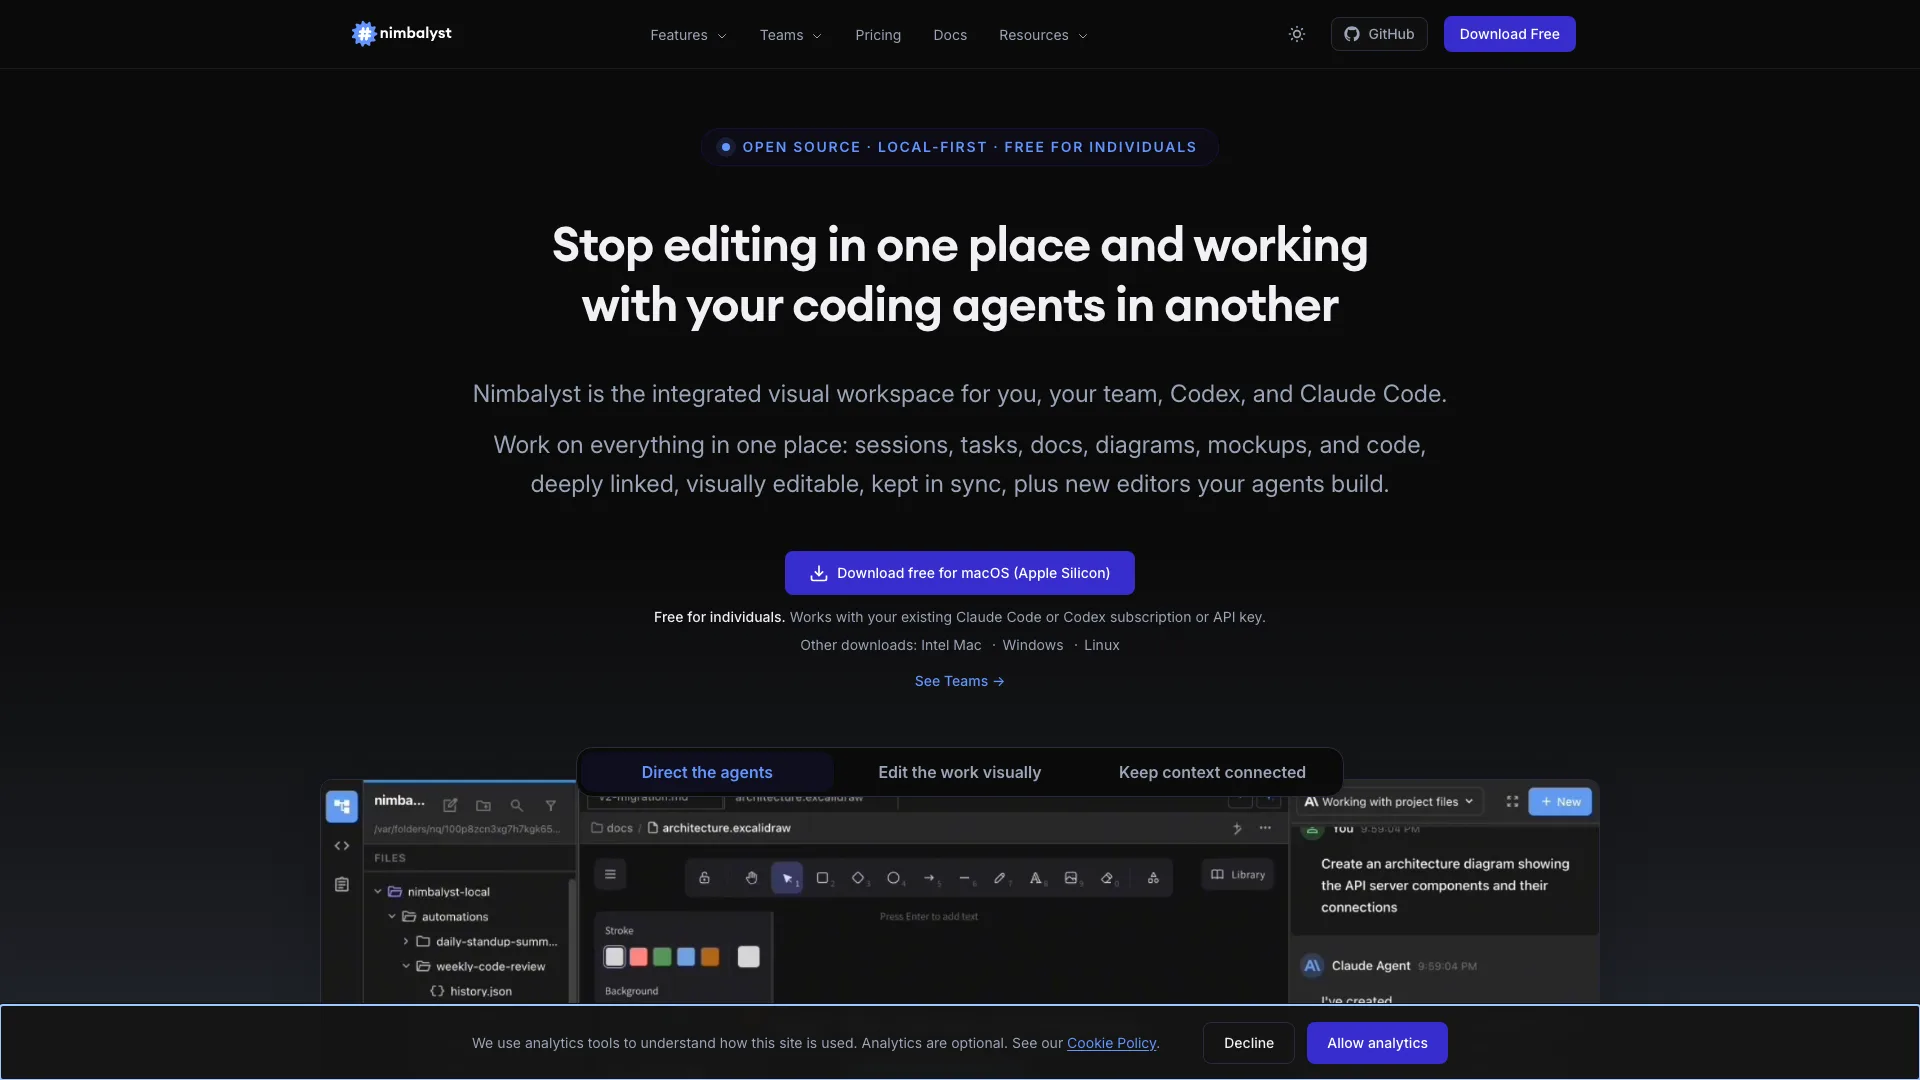Open the Cookie Policy link
Image resolution: width=1920 pixels, height=1080 pixels.
[1111, 1043]
